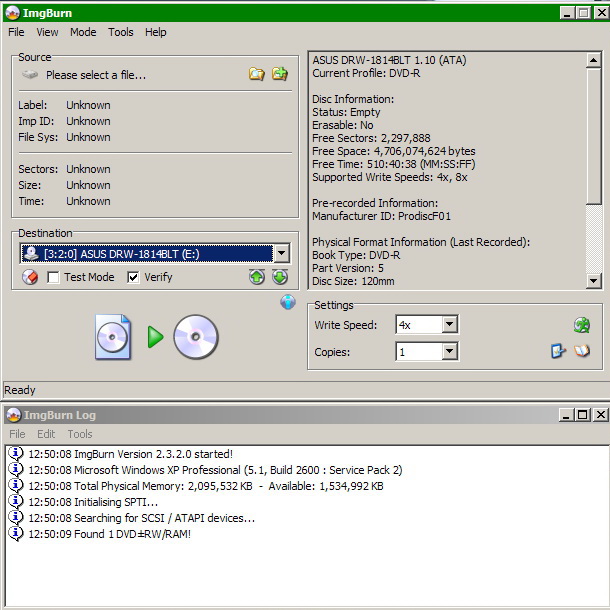Browse for a source image file
Image resolution: width=610 pixels, height=610 pixels.
pos(257,74)
